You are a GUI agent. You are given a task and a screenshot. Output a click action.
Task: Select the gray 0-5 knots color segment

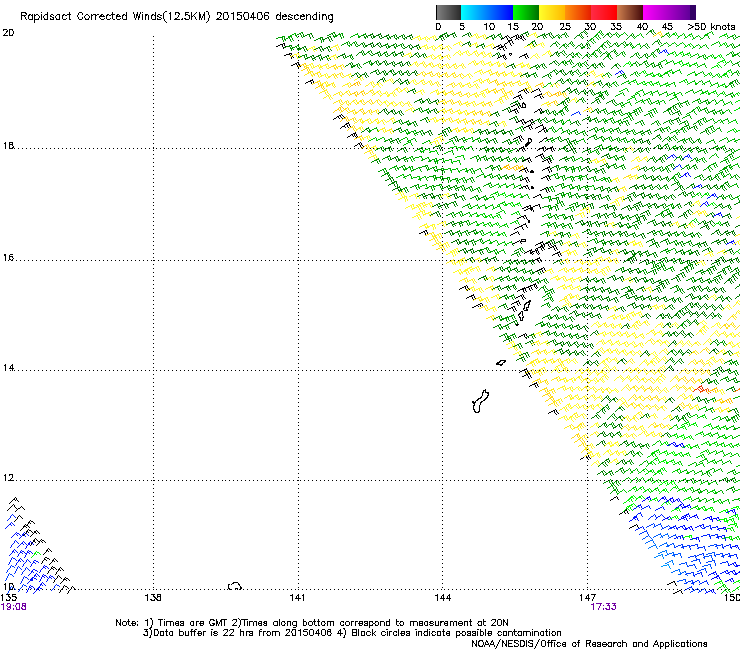click(x=448, y=12)
